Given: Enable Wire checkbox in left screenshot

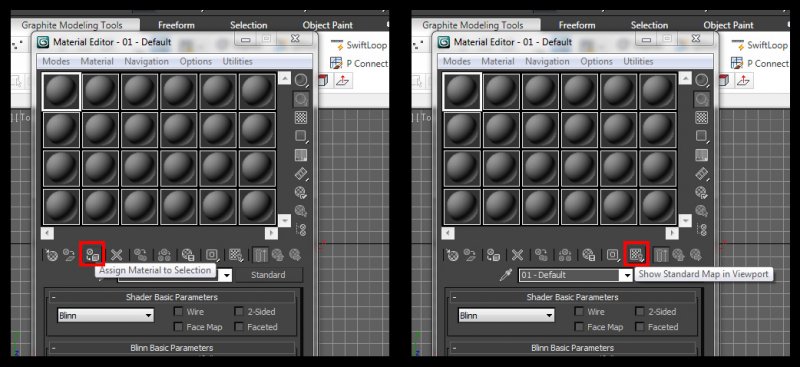Looking at the screenshot, I should [178, 311].
